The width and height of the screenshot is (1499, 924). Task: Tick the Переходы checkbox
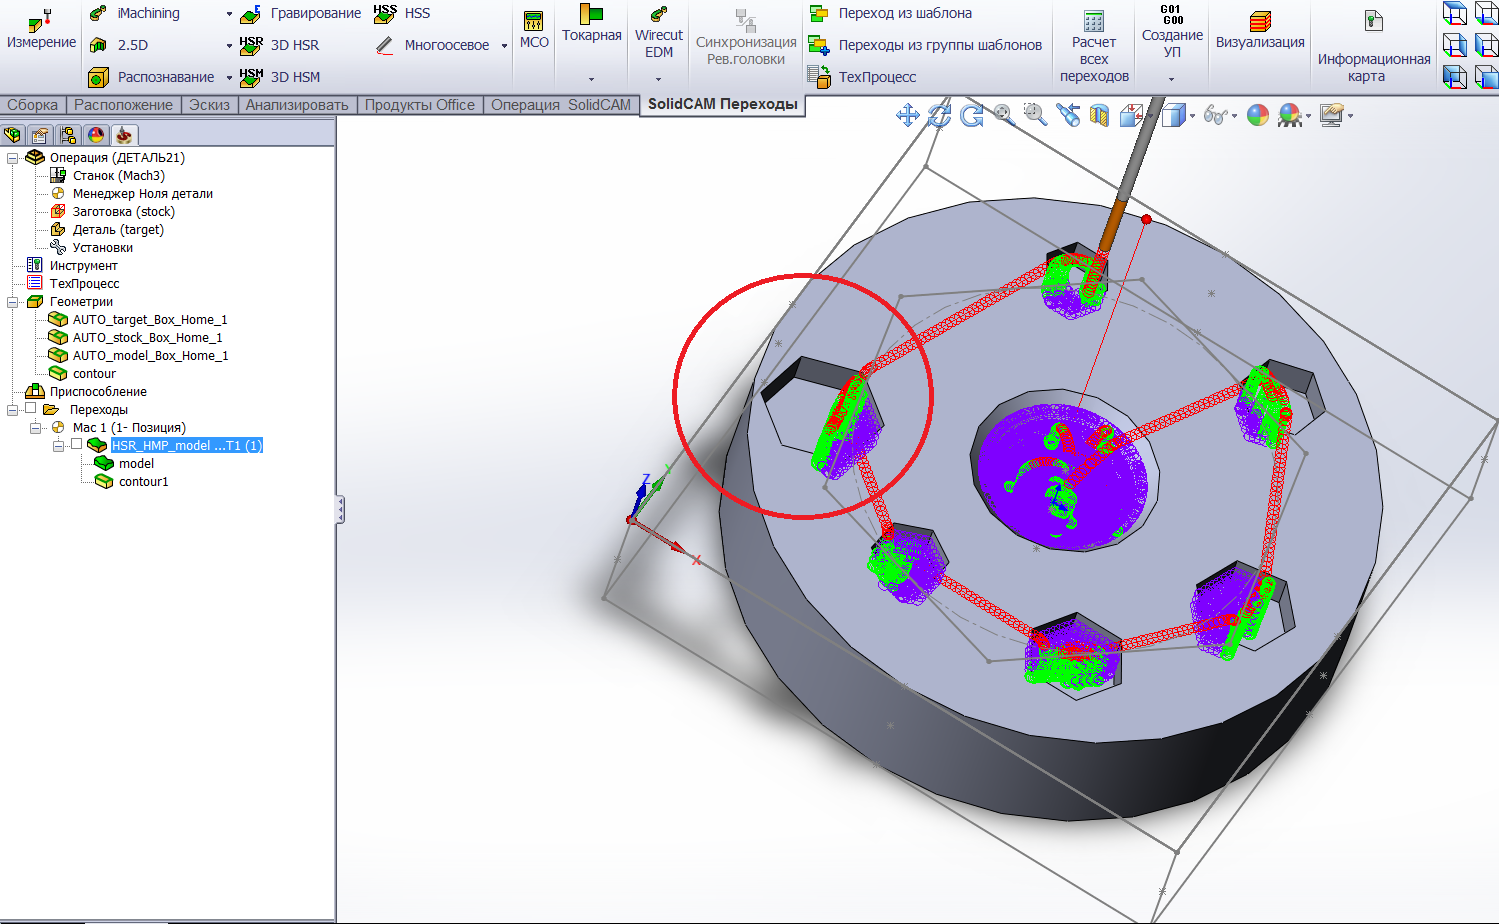31,409
